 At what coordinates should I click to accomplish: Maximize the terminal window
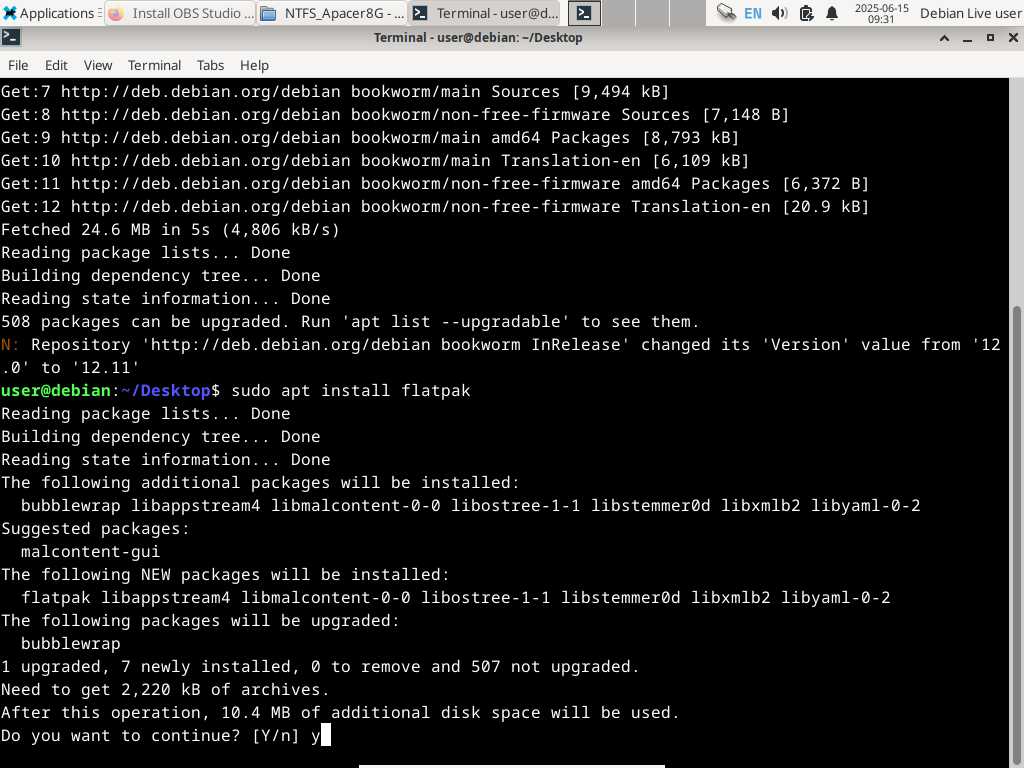pyautogui.click(x=990, y=38)
